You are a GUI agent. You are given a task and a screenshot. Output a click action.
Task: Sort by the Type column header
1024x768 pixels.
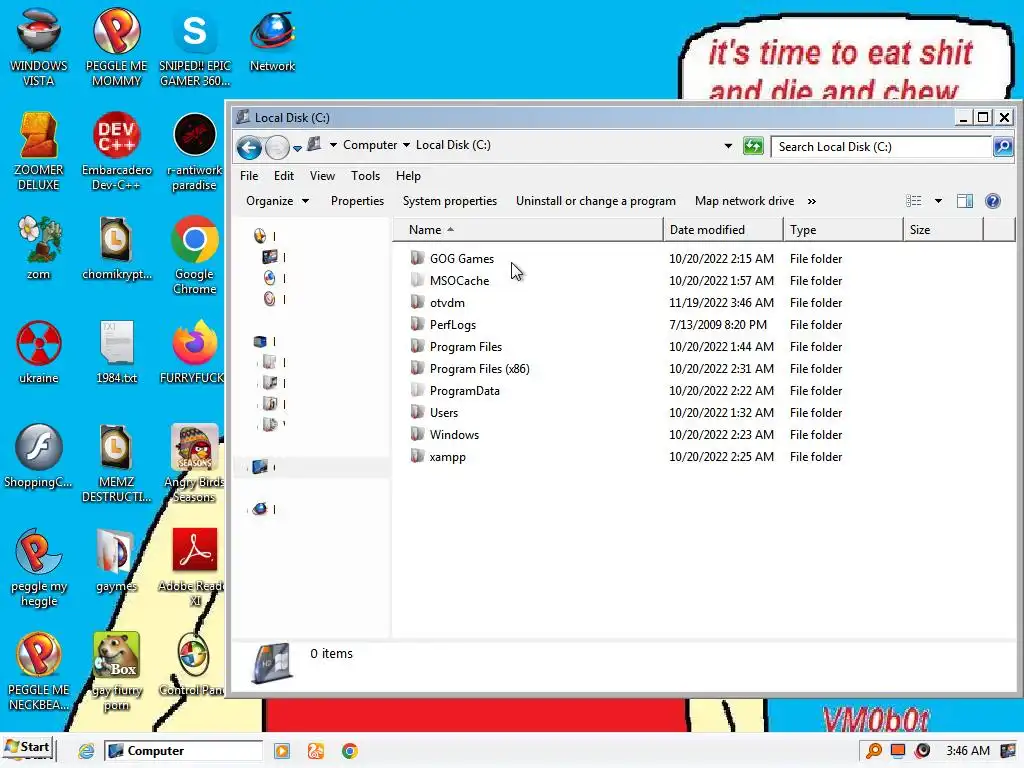point(842,230)
